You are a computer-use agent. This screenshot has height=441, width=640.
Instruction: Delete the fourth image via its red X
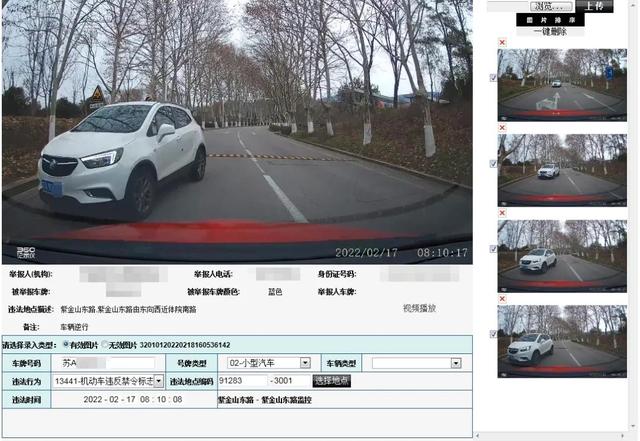click(502, 297)
